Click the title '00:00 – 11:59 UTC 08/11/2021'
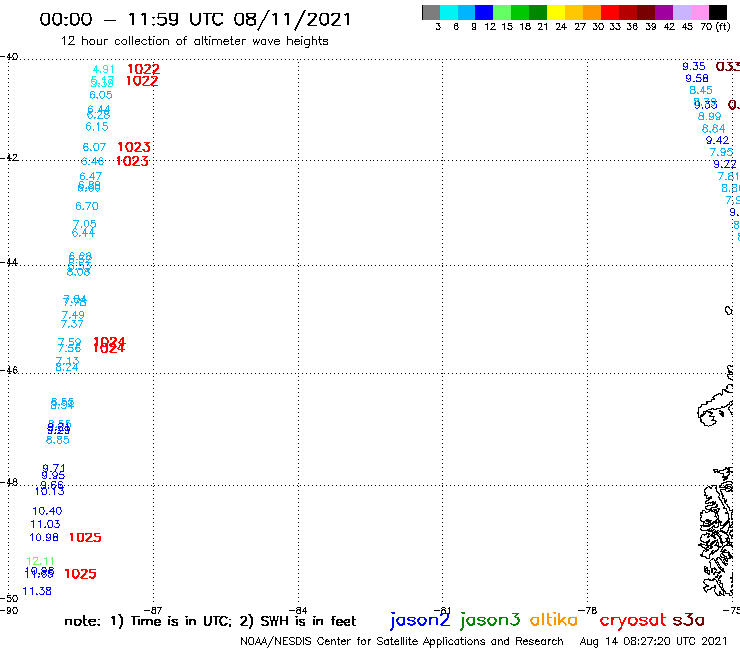Viewport: 740px width, 650px height. 195,19
